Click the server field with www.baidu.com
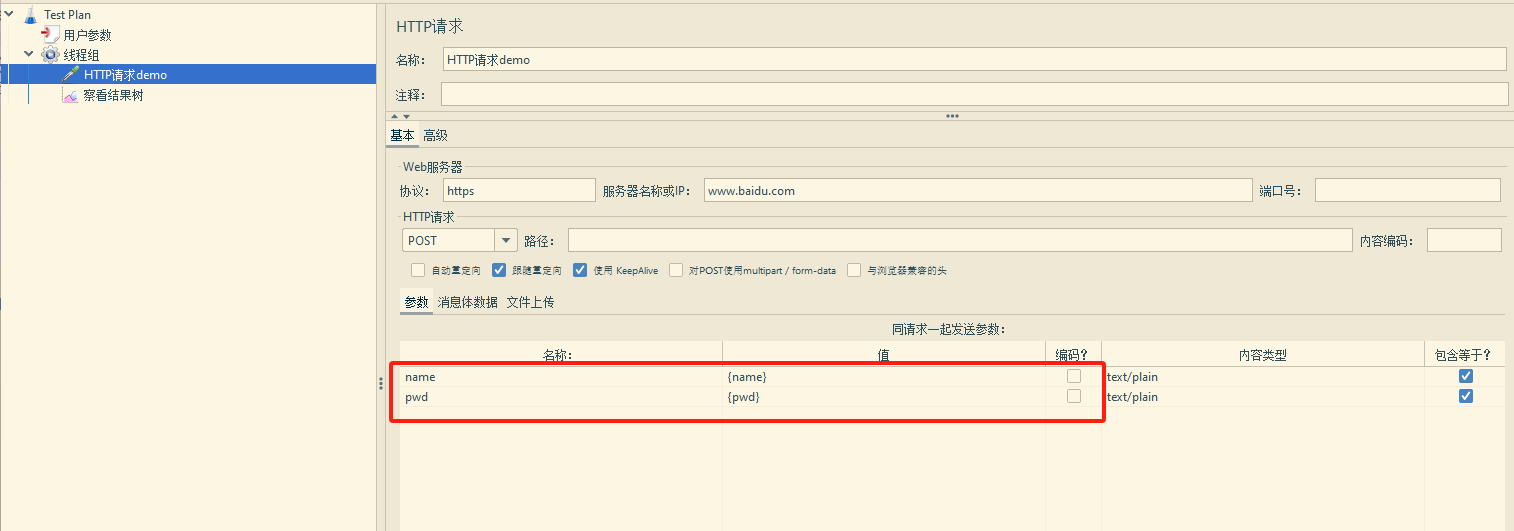The width and height of the screenshot is (1514, 531). click(978, 190)
